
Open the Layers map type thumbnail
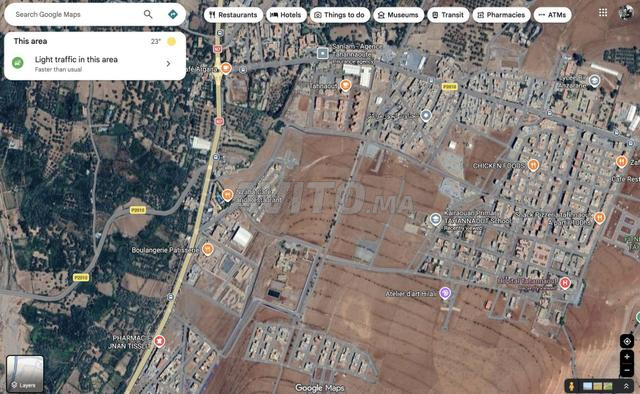pos(25,373)
